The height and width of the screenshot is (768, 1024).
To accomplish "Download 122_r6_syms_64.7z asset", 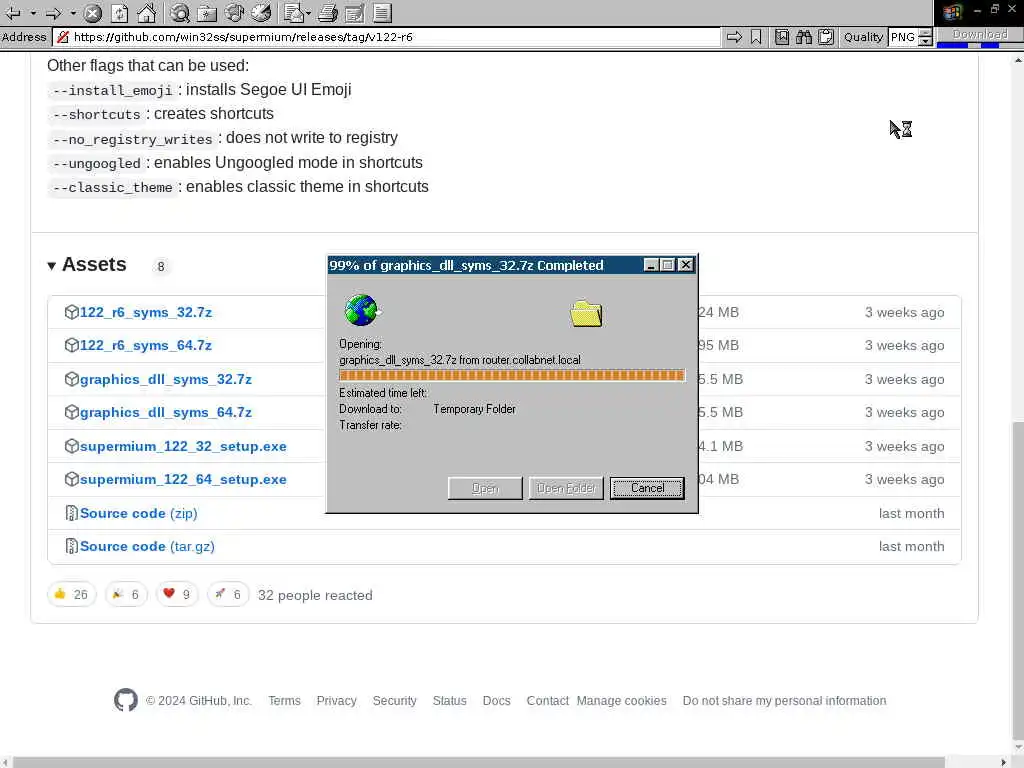I will pyautogui.click(x=146, y=345).
